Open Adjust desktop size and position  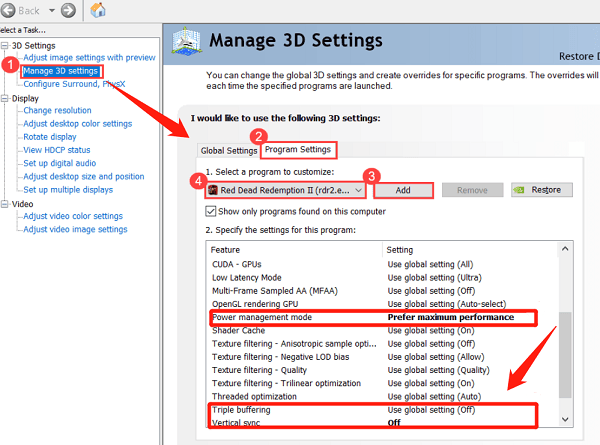coord(84,176)
